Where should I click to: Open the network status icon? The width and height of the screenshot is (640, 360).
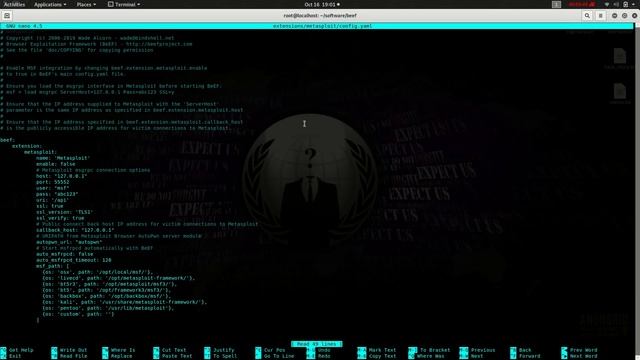(607, 4)
